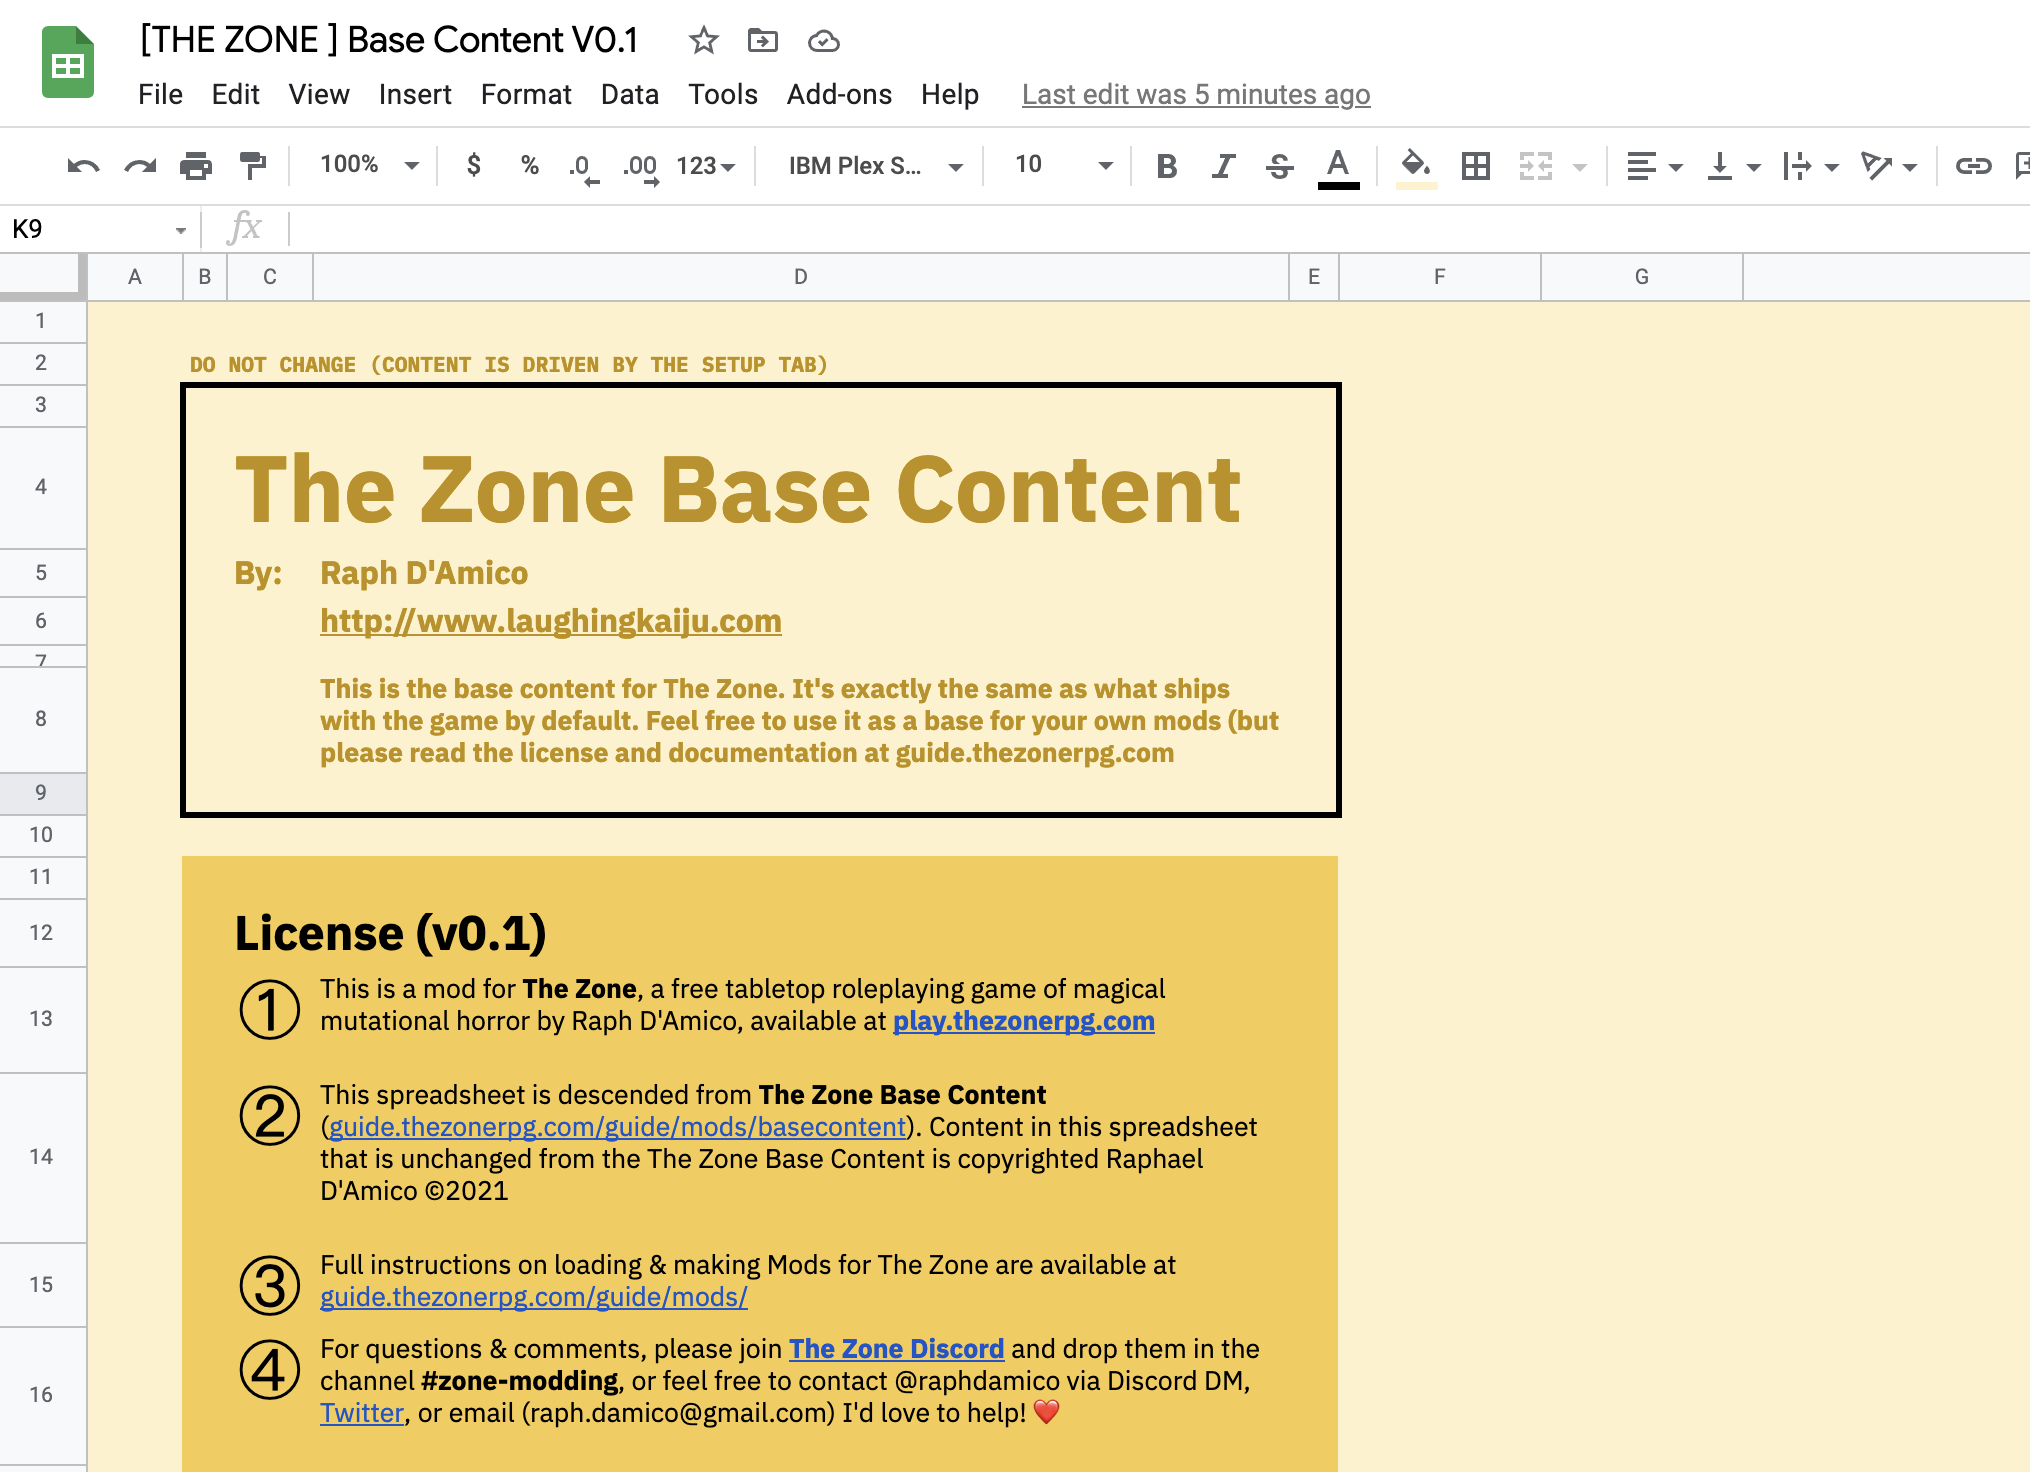Image resolution: width=2030 pixels, height=1472 pixels.
Task: Decrease decimal places icon
Action: [583, 167]
